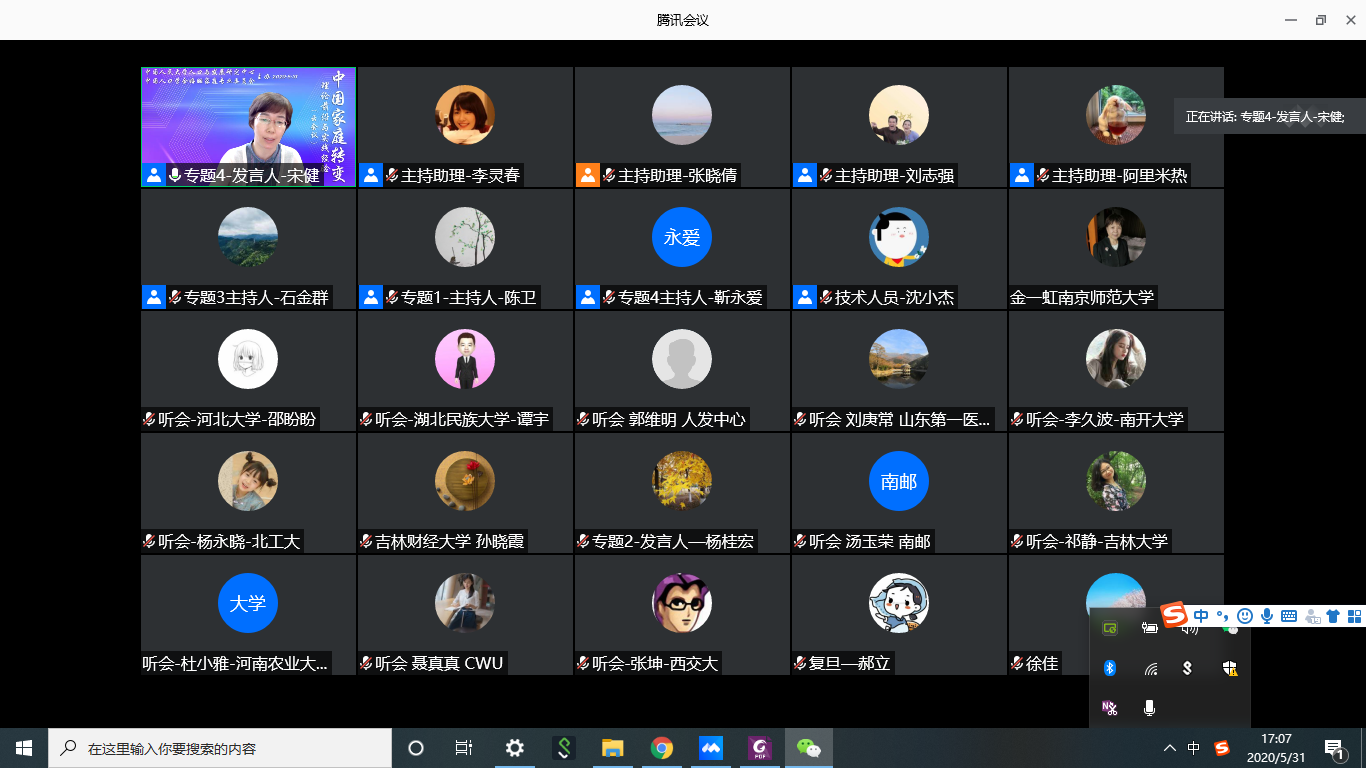Click the Sogou voice input microphone icon
The width and height of the screenshot is (1366, 768).
[1267, 616]
